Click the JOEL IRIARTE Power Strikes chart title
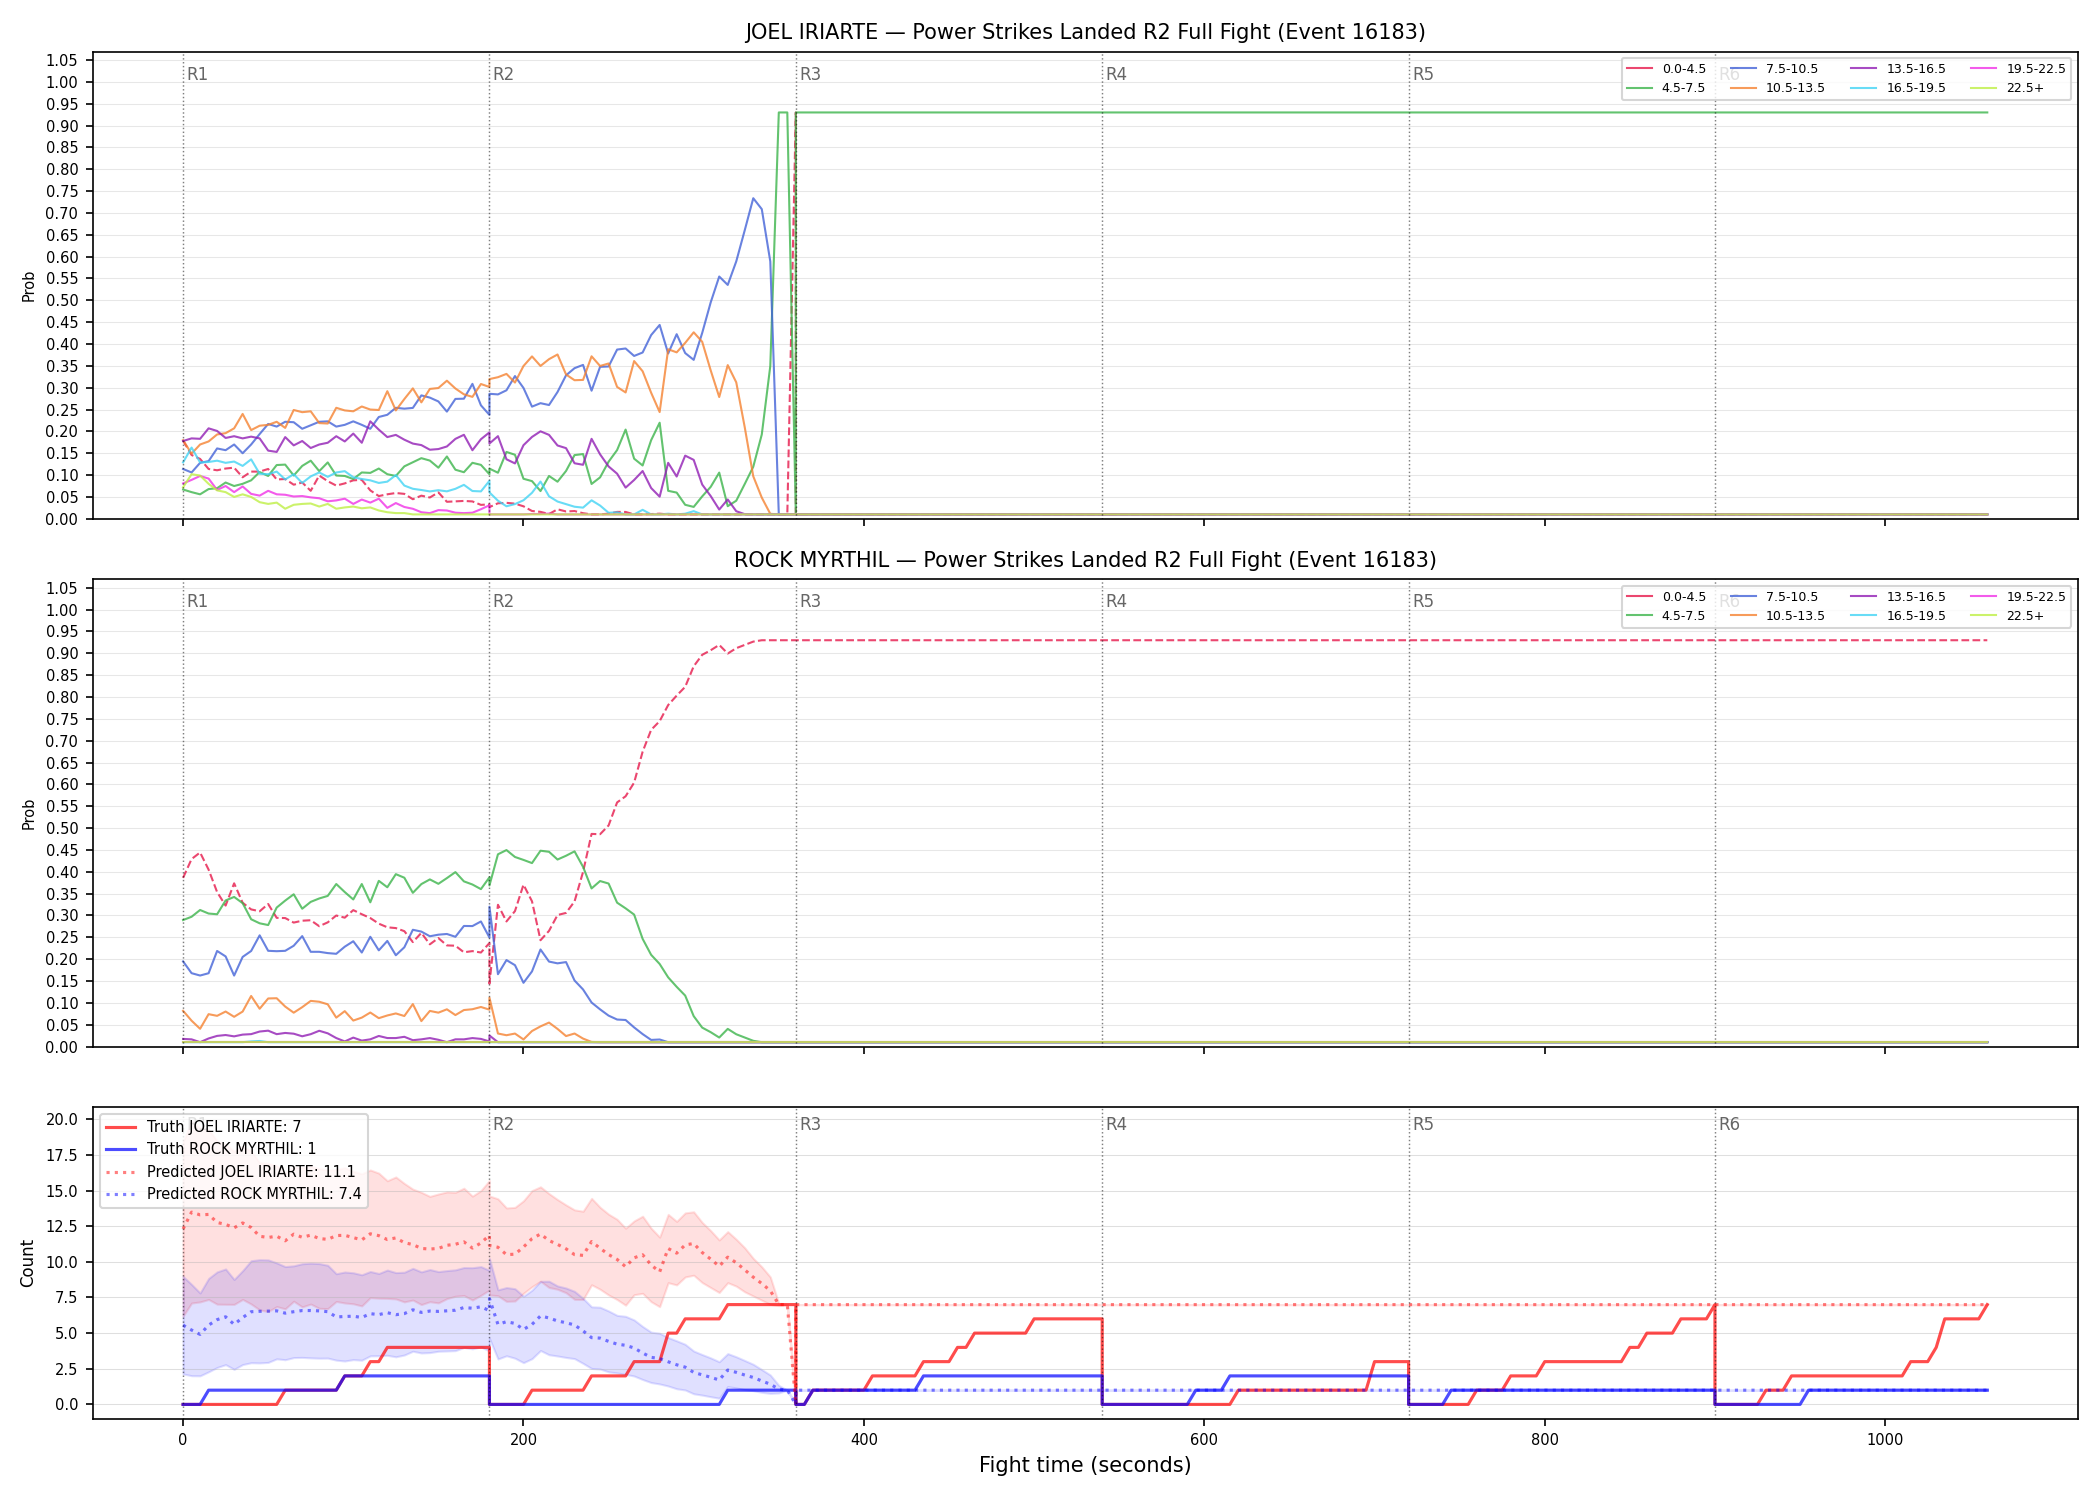The image size is (2100, 1500). 1085,32
